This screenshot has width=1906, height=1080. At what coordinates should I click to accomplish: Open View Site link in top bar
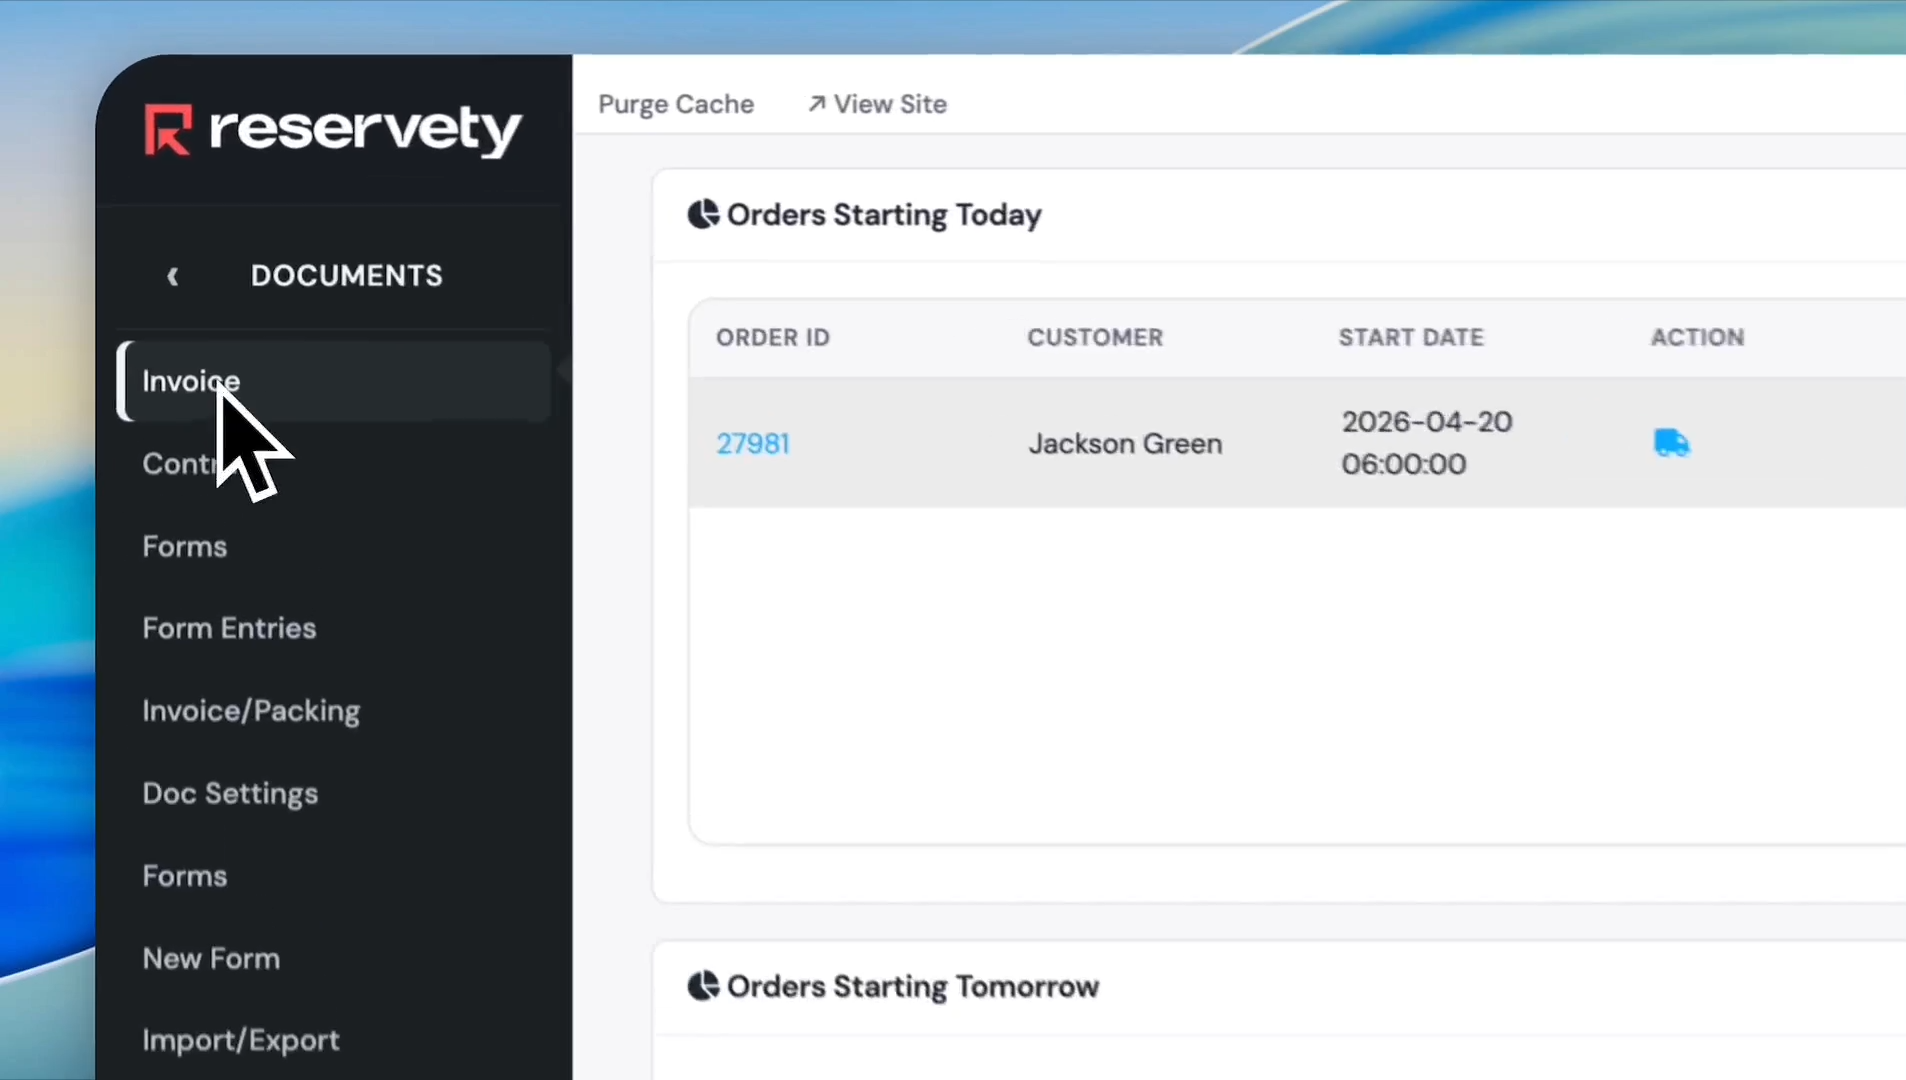(877, 104)
